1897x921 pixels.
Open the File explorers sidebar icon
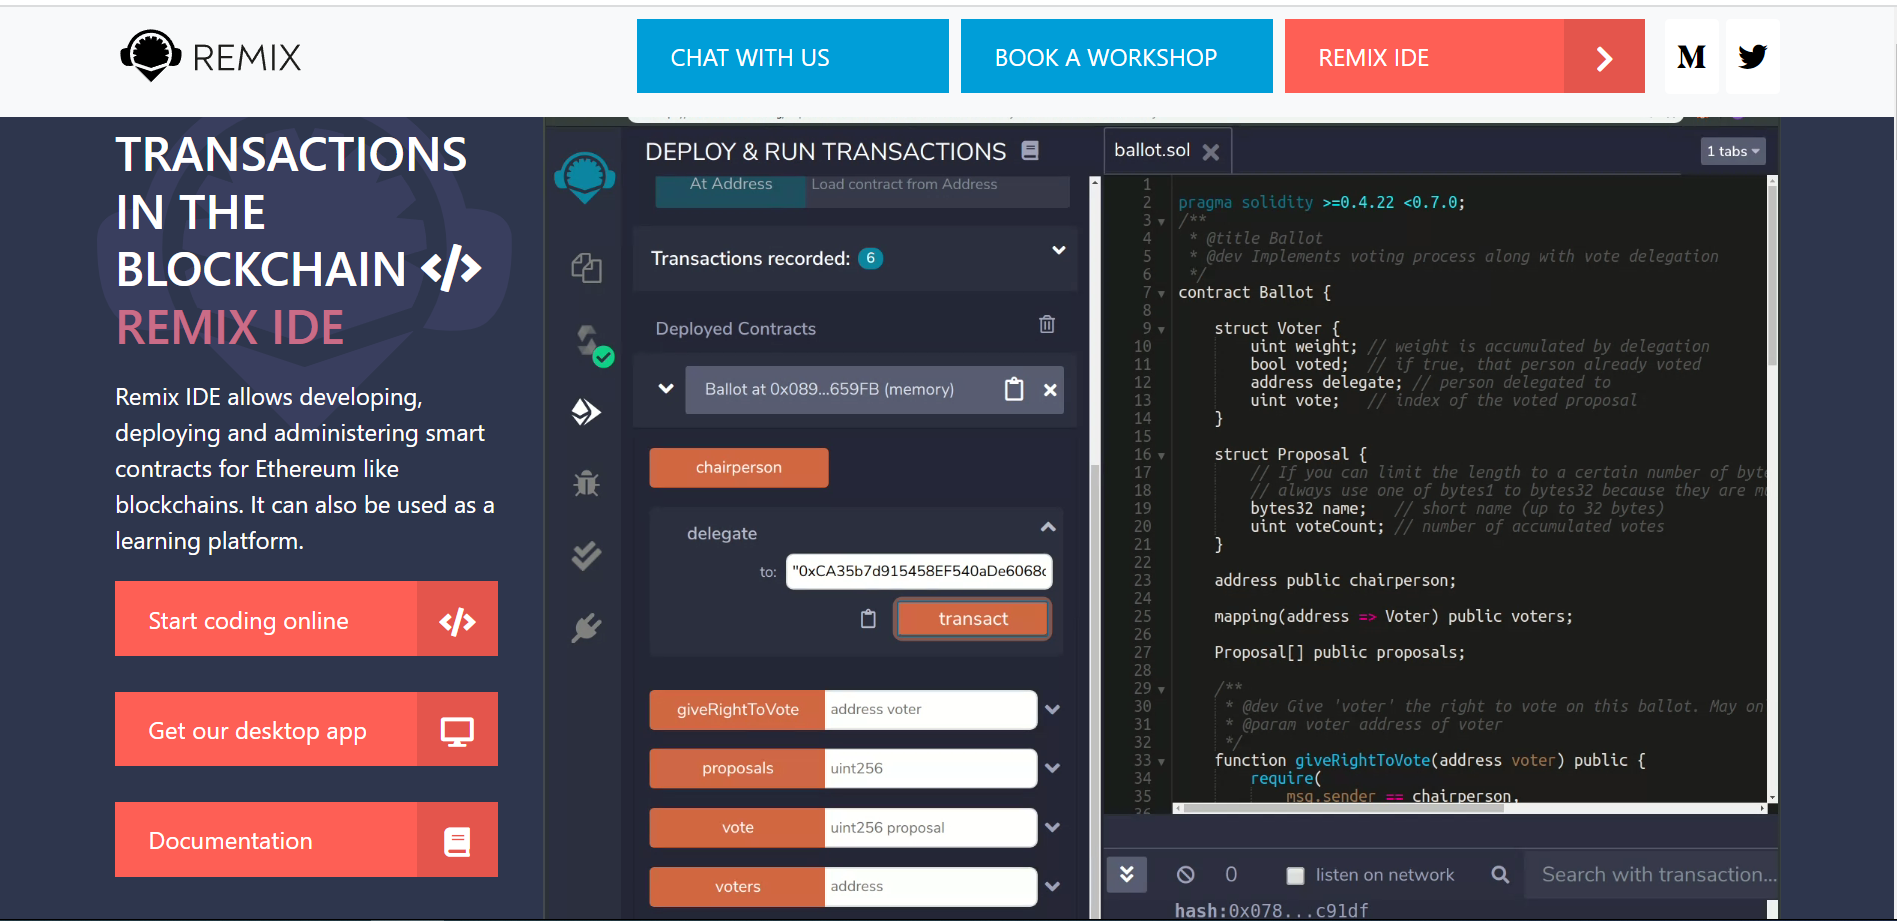click(586, 268)
